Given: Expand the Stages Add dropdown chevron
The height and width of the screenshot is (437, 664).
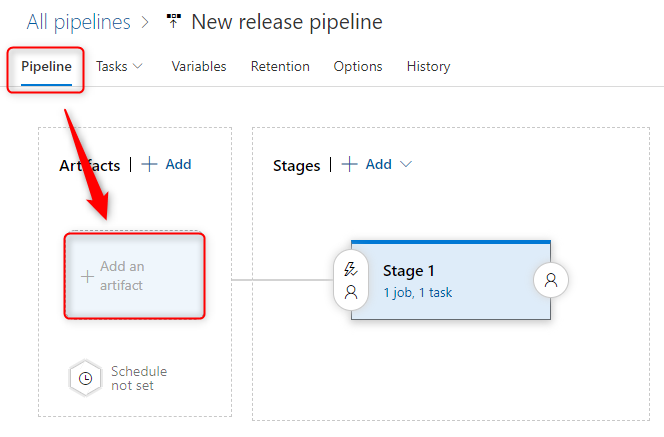Looking at the screenshot, I should pyautogui.click(x=406, y=165).
